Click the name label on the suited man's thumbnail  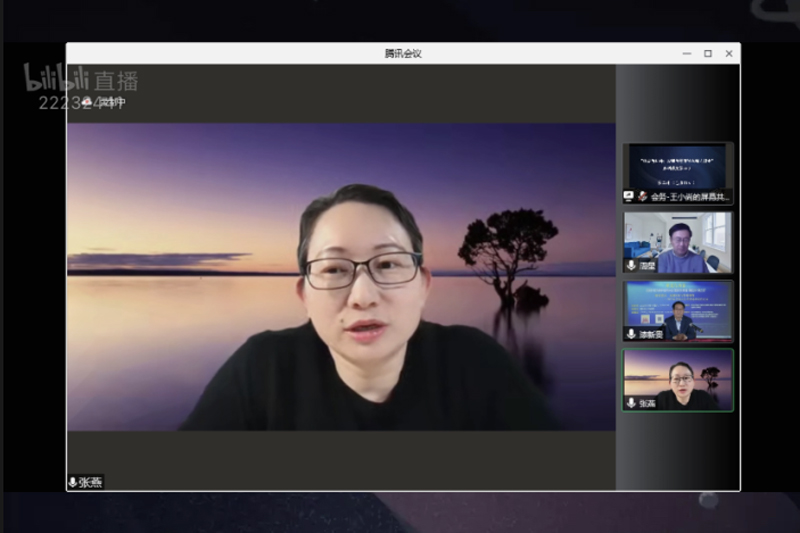pyautogui.click(x=652, y=334)
